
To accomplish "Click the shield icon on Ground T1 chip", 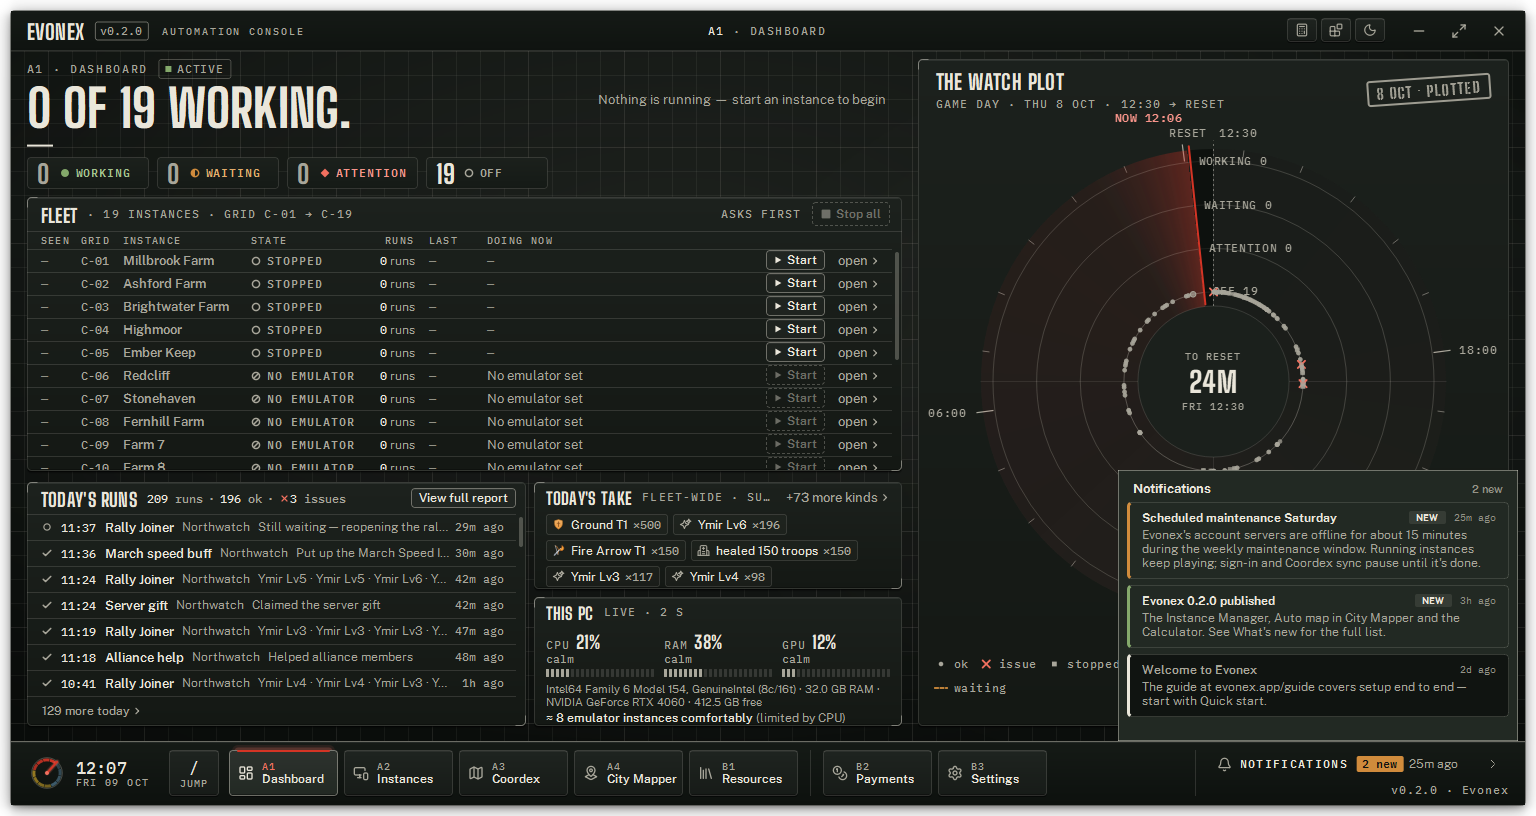I will pos(559,525).
